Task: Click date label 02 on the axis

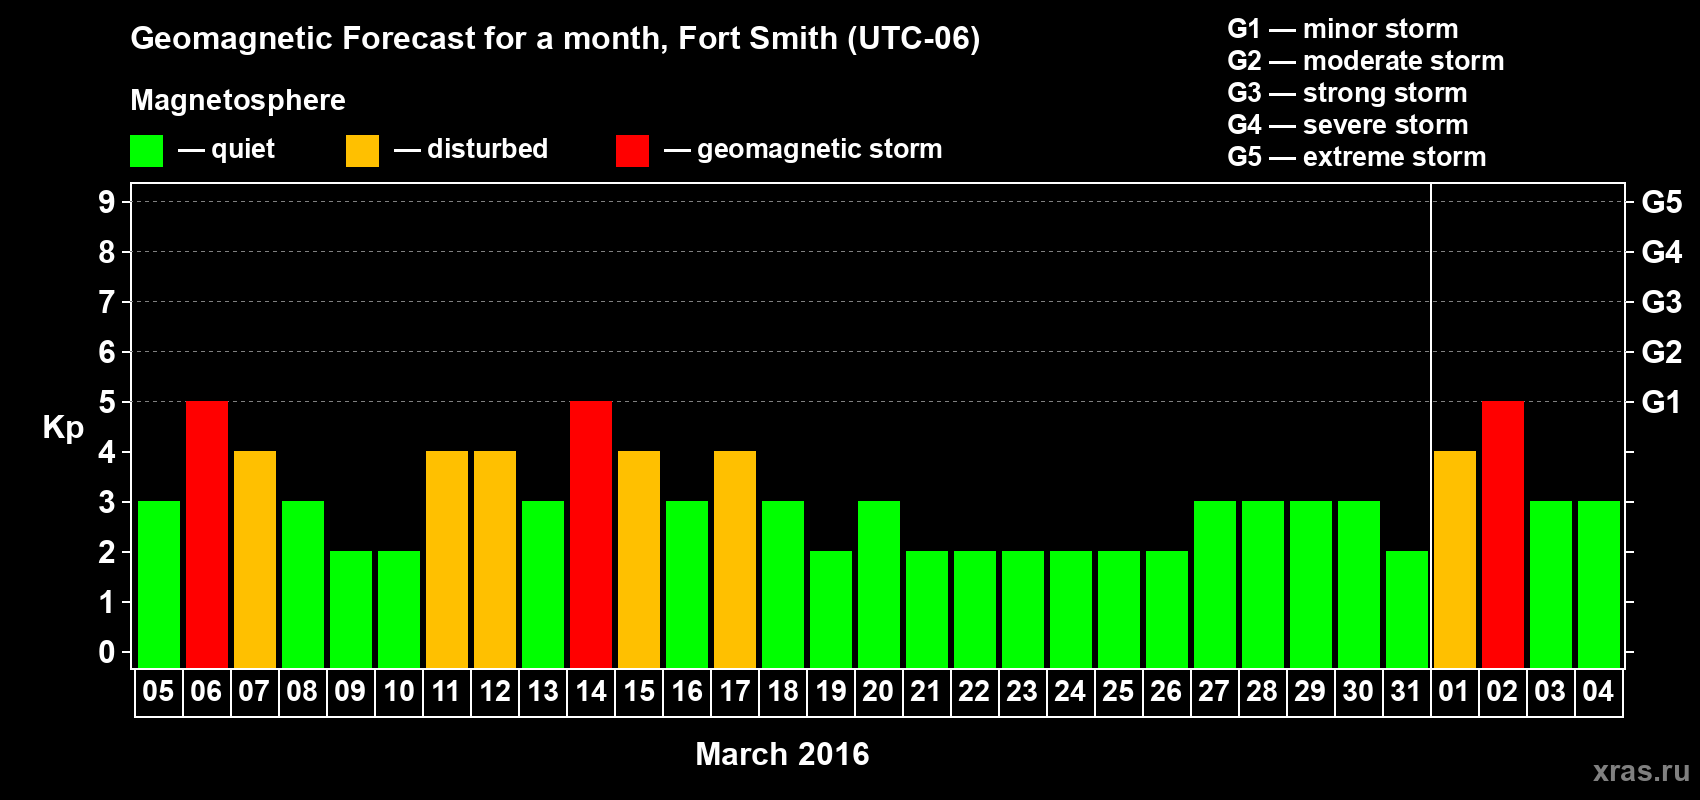Action: [1502, 691]
